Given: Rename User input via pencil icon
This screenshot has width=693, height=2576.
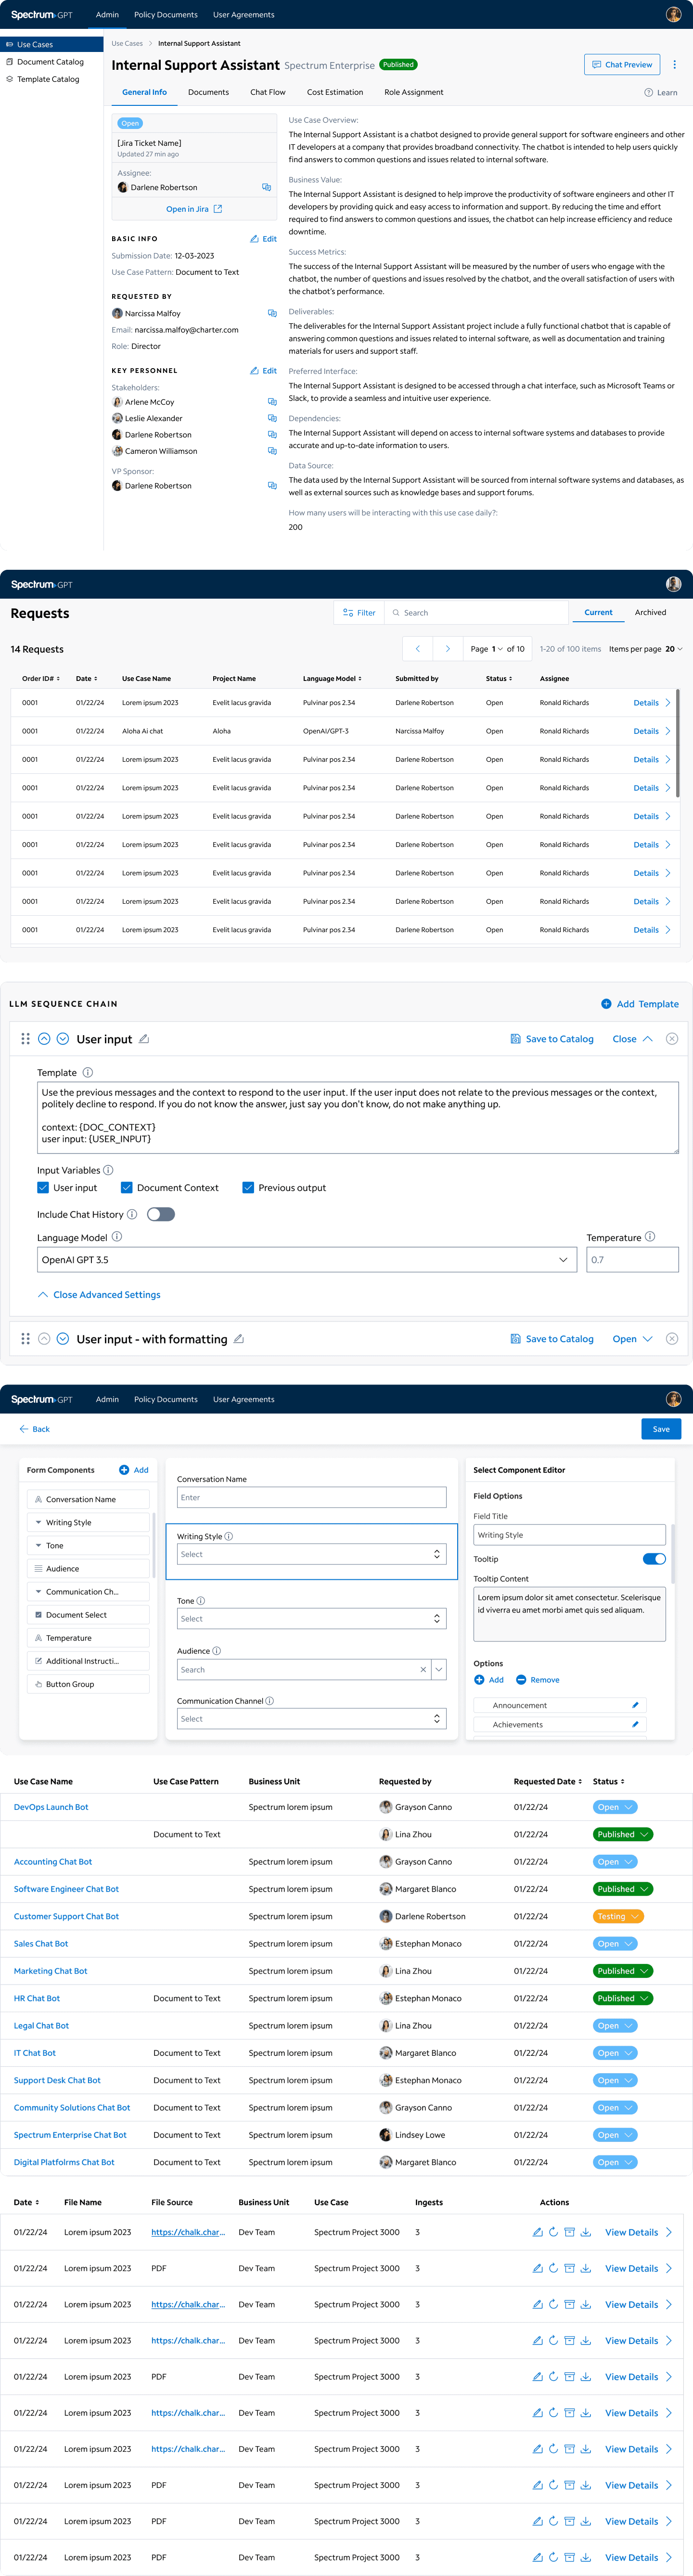Looking at the screenshot, I should point(144,1039).
